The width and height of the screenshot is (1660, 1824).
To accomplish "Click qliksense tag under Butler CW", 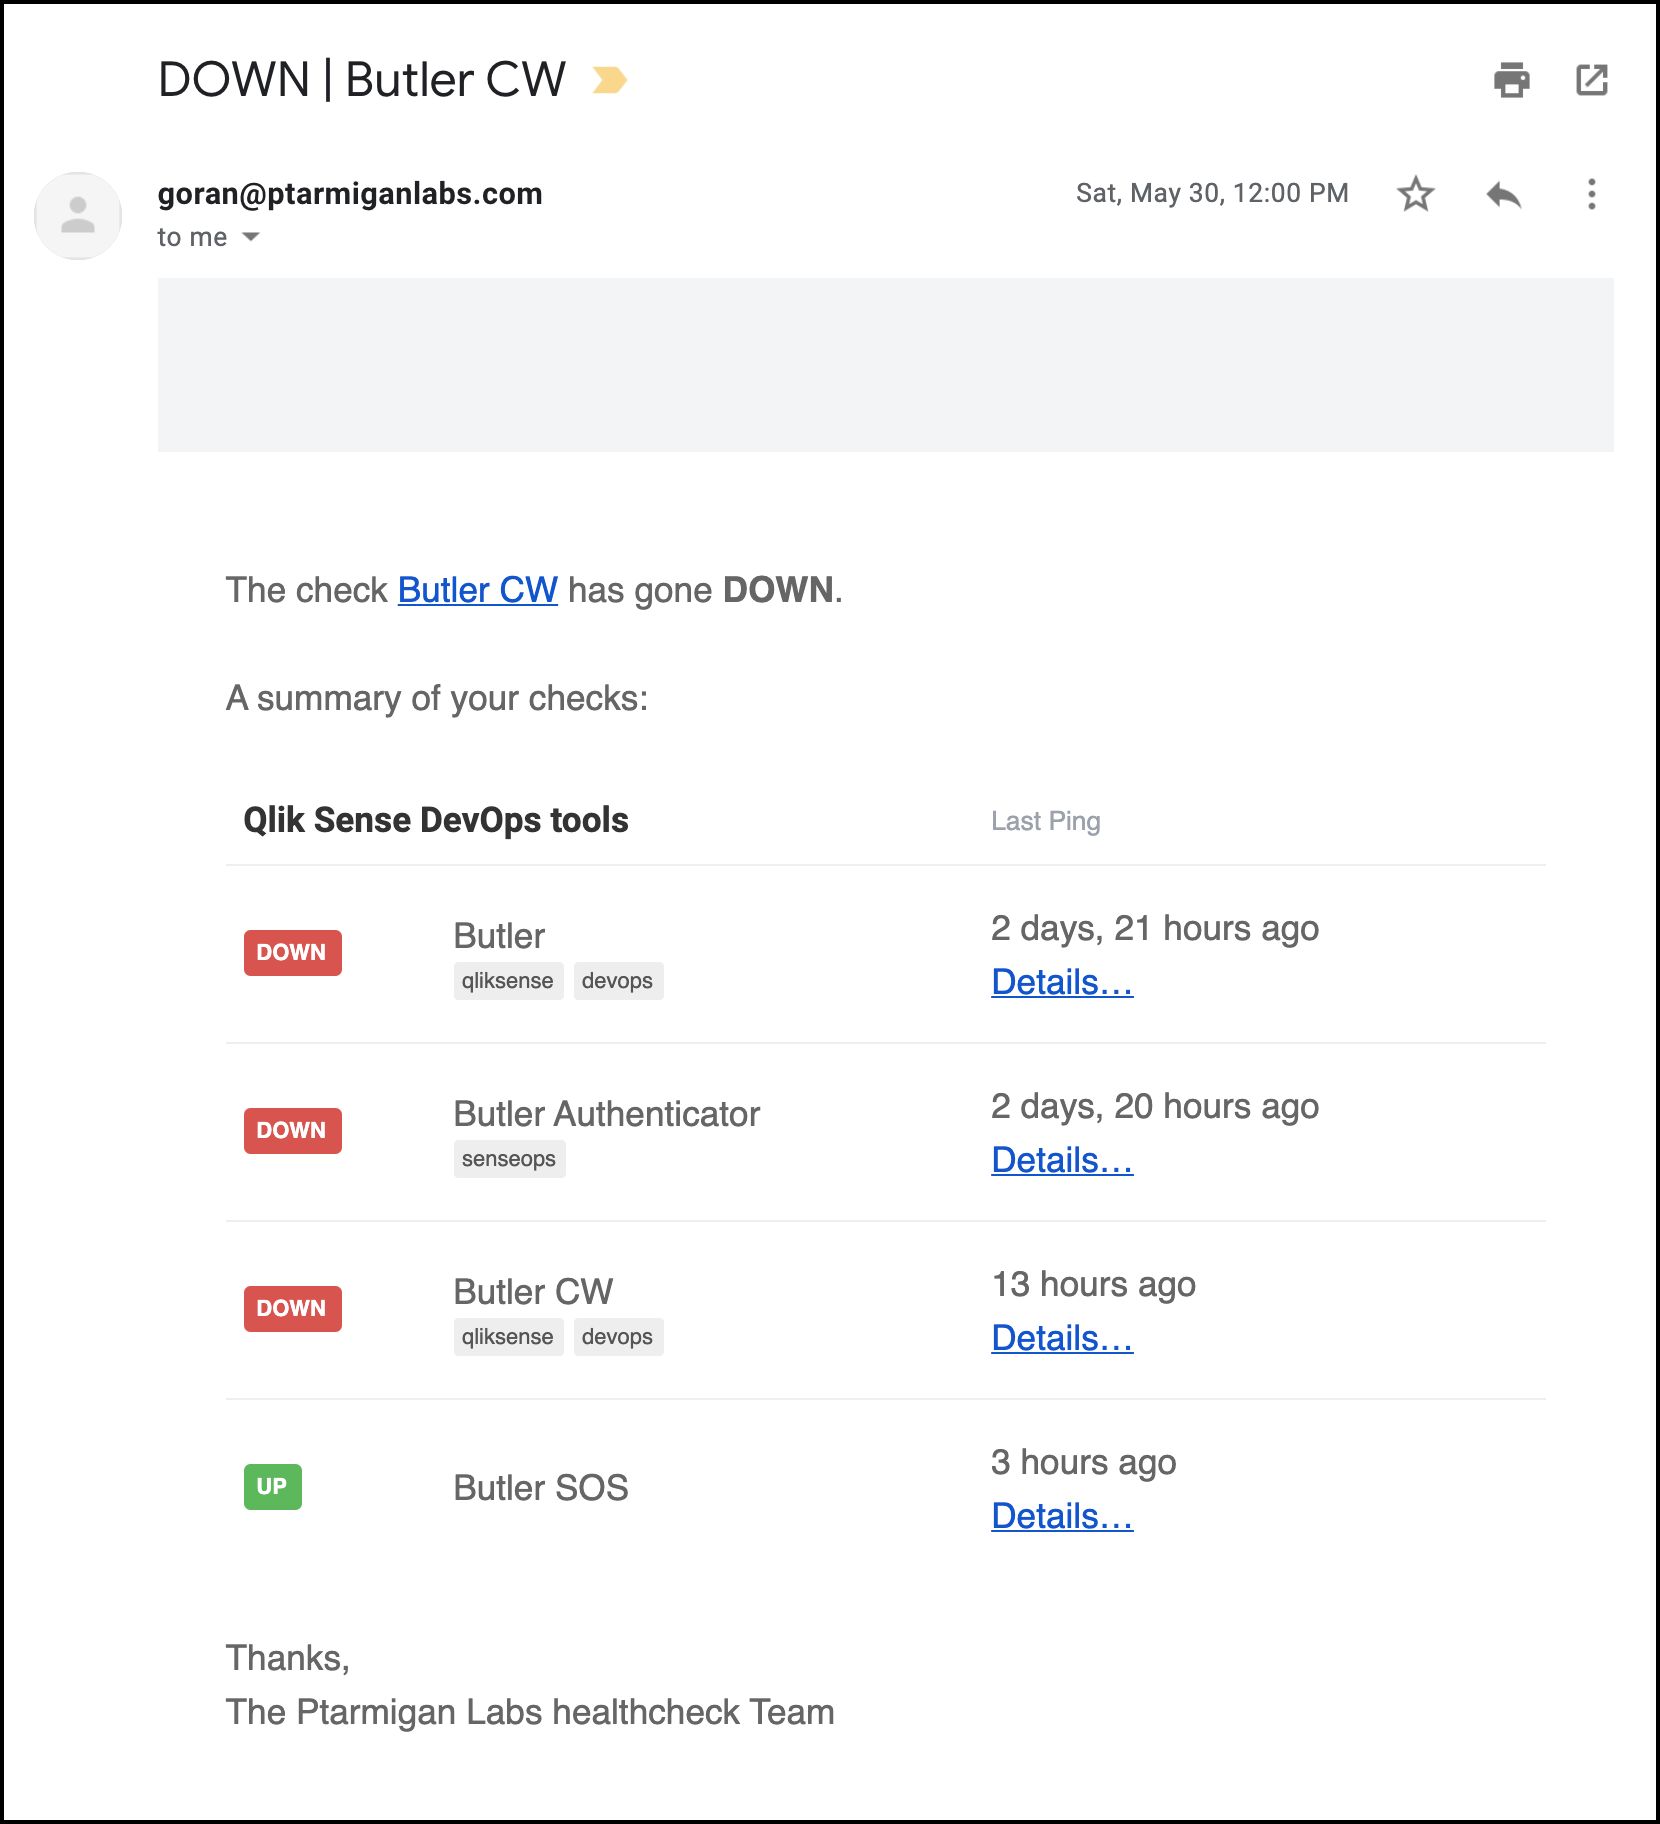I will click(508, 1337).
